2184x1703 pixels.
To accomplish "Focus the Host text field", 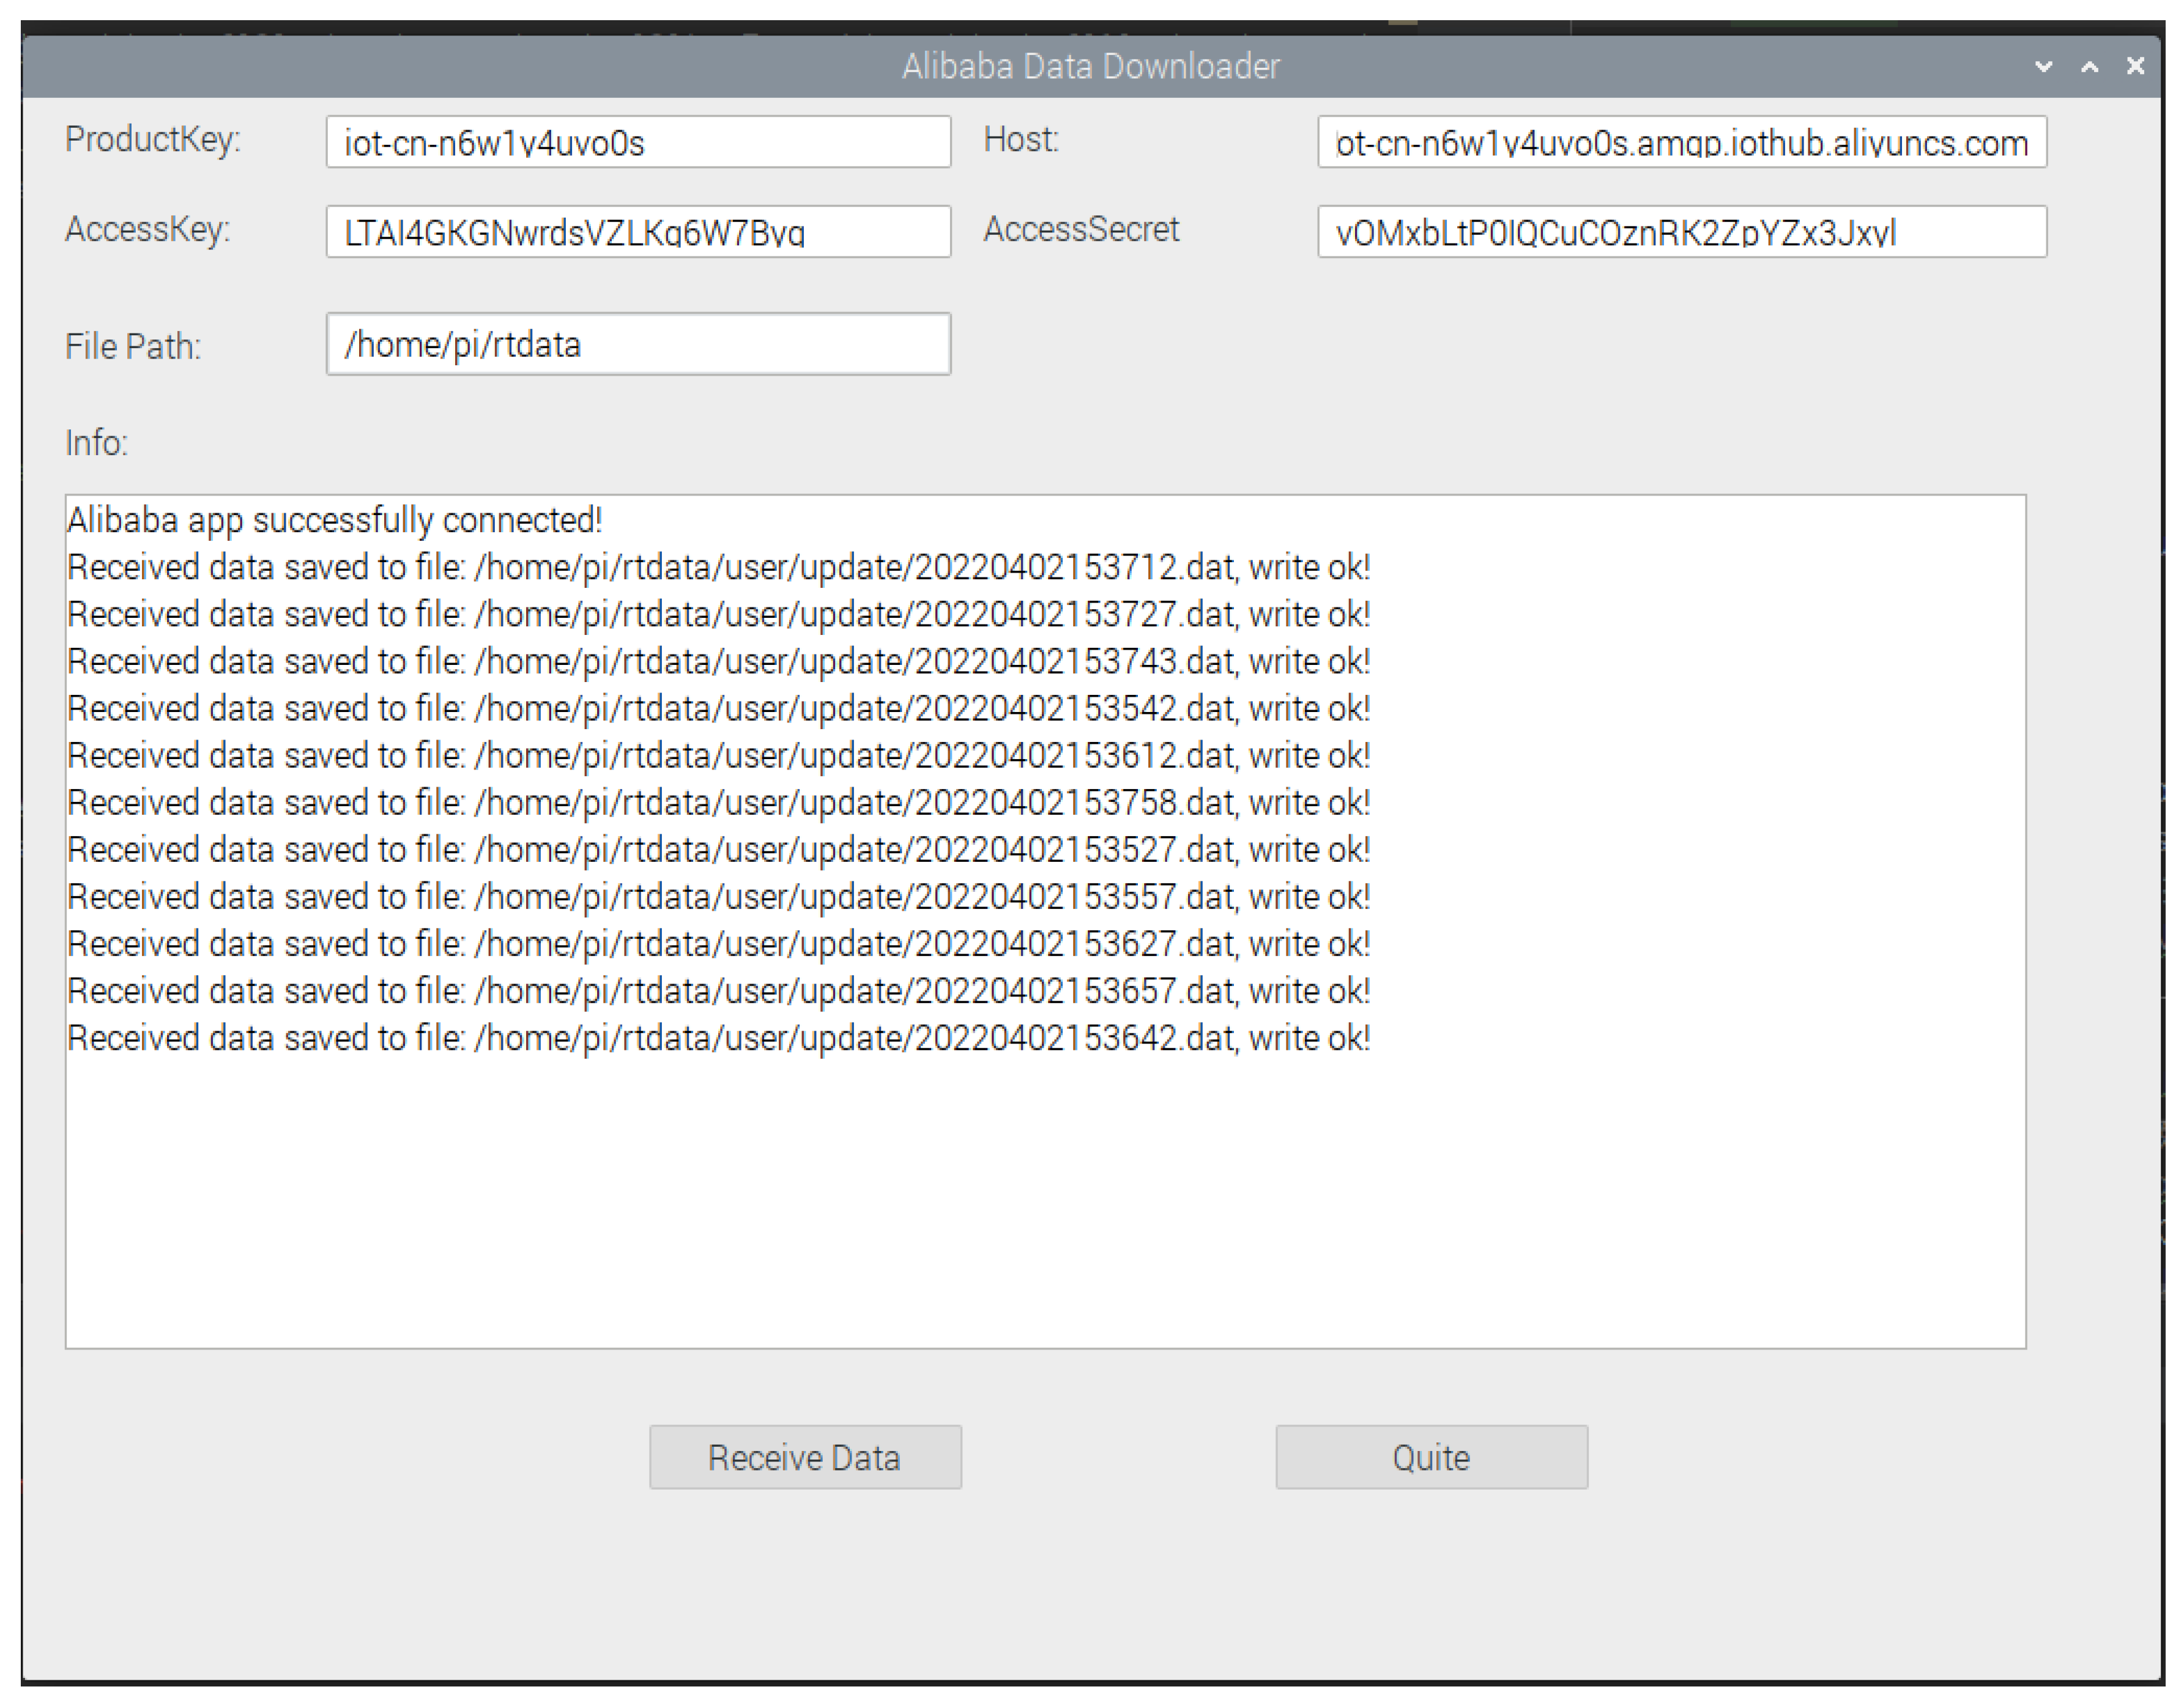I will [x=1681, y=142].
